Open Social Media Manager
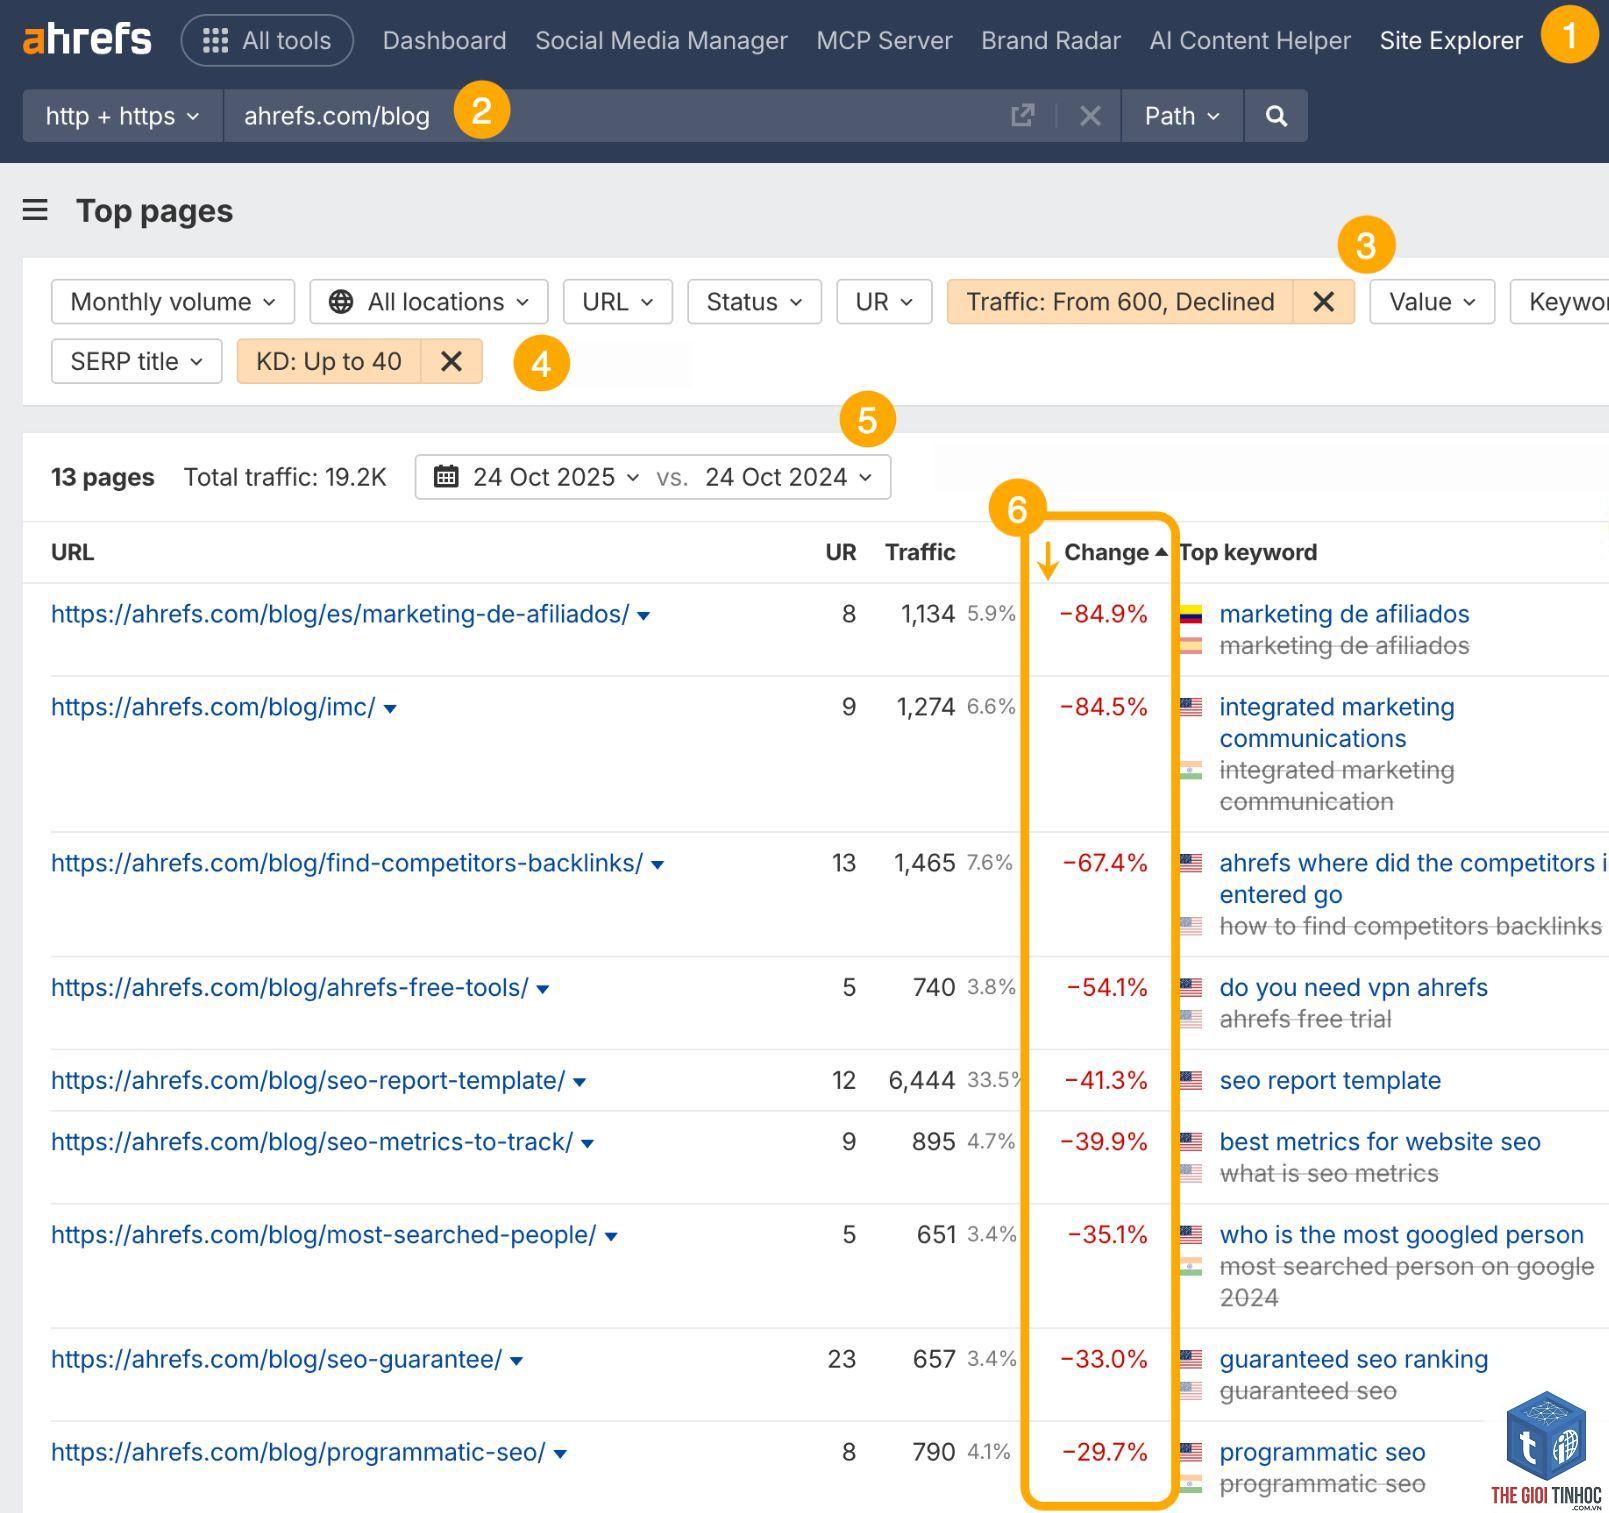Screen dimensions: 1609x1513 point(661,40)
